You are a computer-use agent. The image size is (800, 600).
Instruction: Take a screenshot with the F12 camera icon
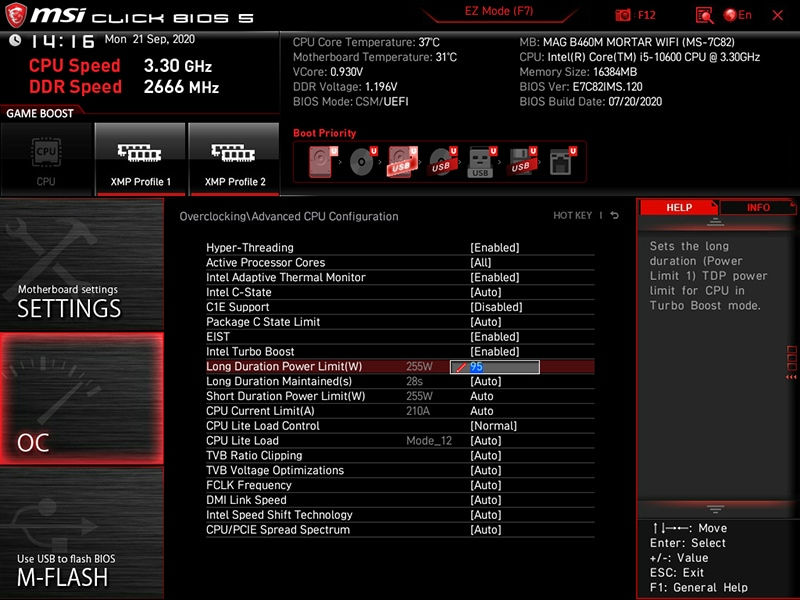tap(623, 15)
